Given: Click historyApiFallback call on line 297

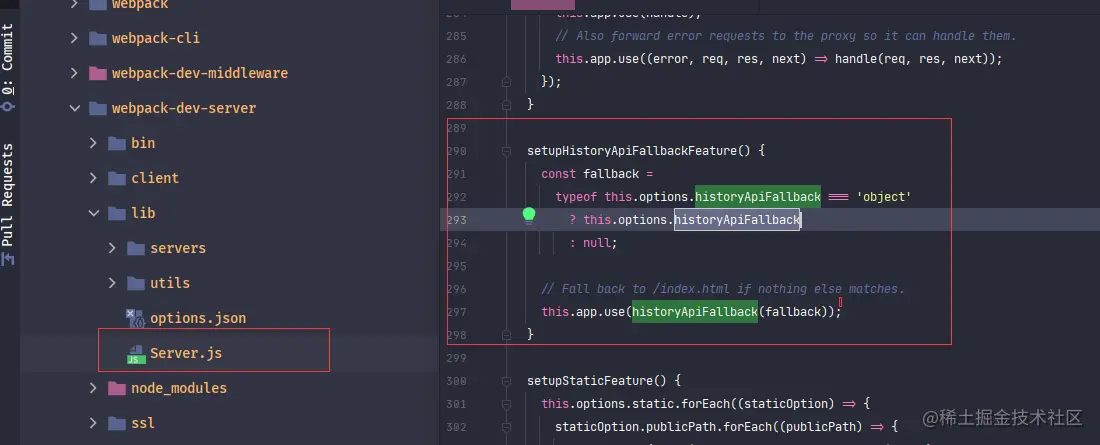Looking at the screenshot, I should 695,312.
